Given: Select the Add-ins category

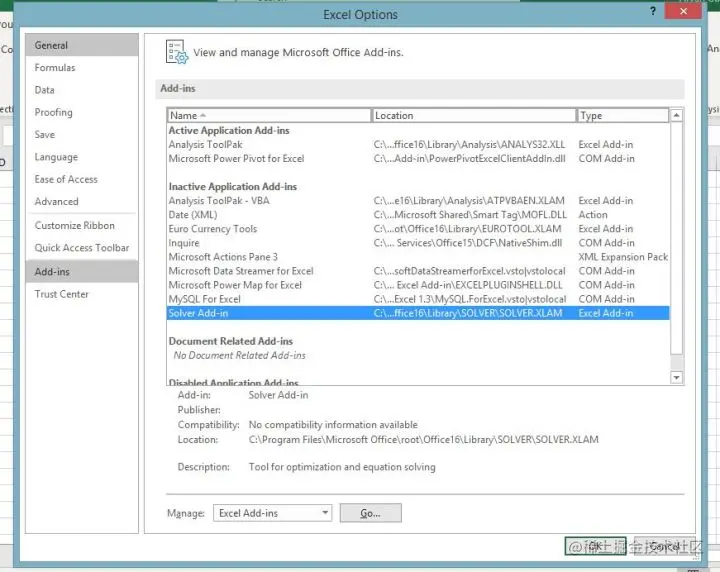Looking at the screenshot, I should (82, 272).
